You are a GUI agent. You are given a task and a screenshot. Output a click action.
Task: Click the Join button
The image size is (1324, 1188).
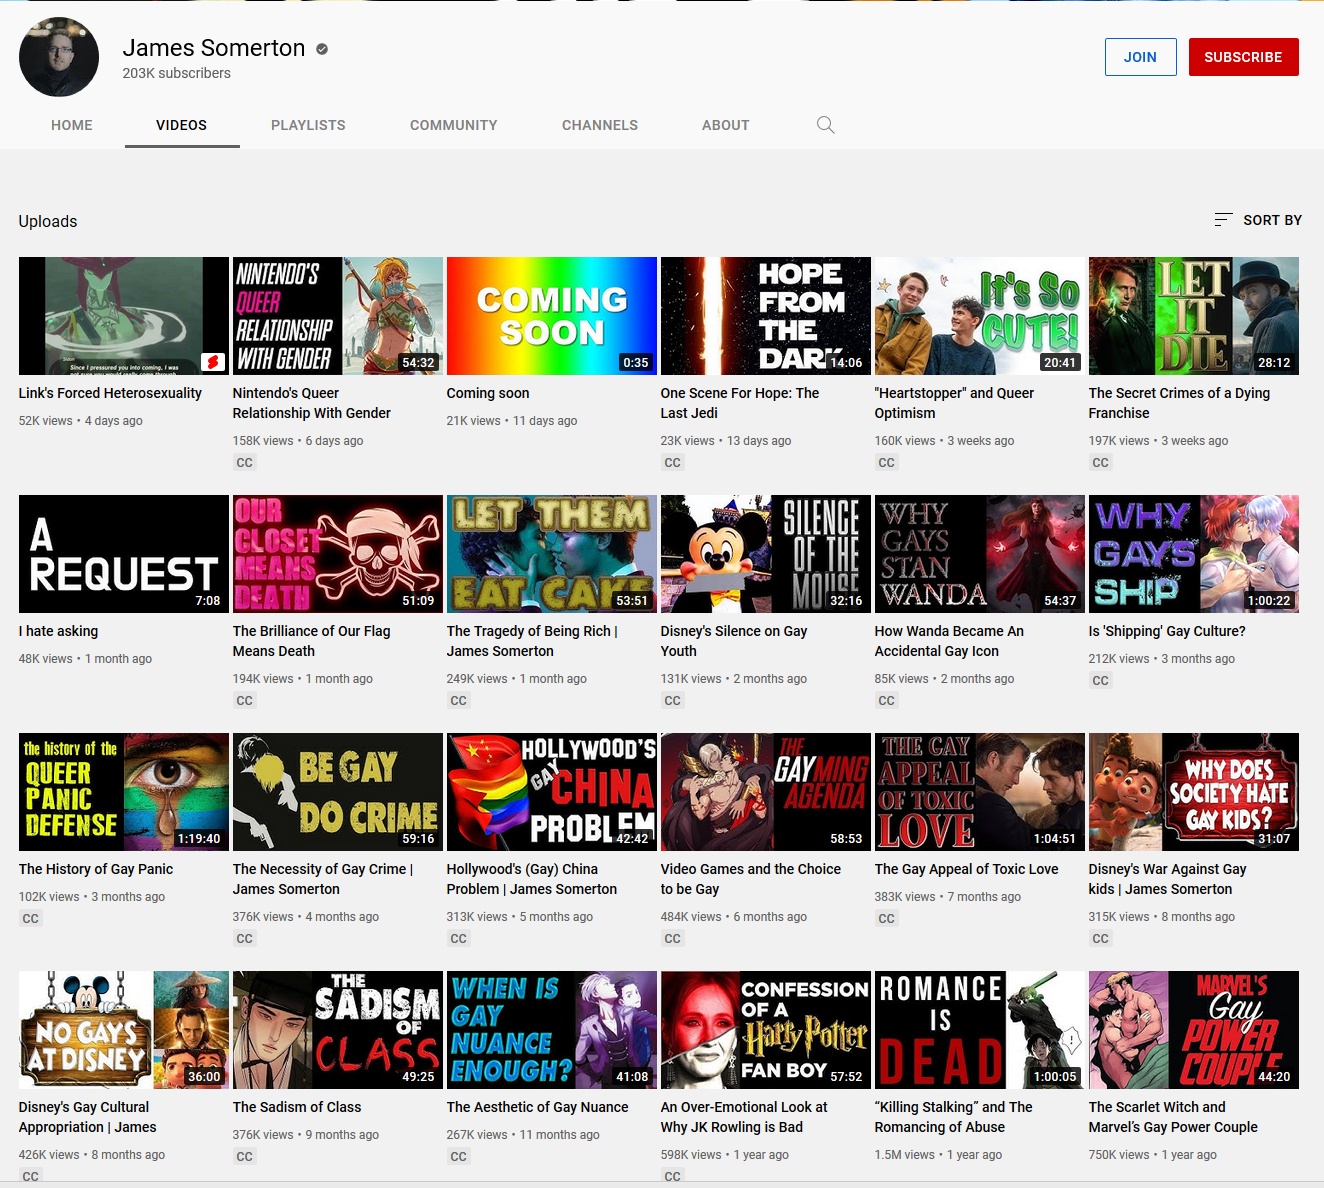pos(1140,57)
